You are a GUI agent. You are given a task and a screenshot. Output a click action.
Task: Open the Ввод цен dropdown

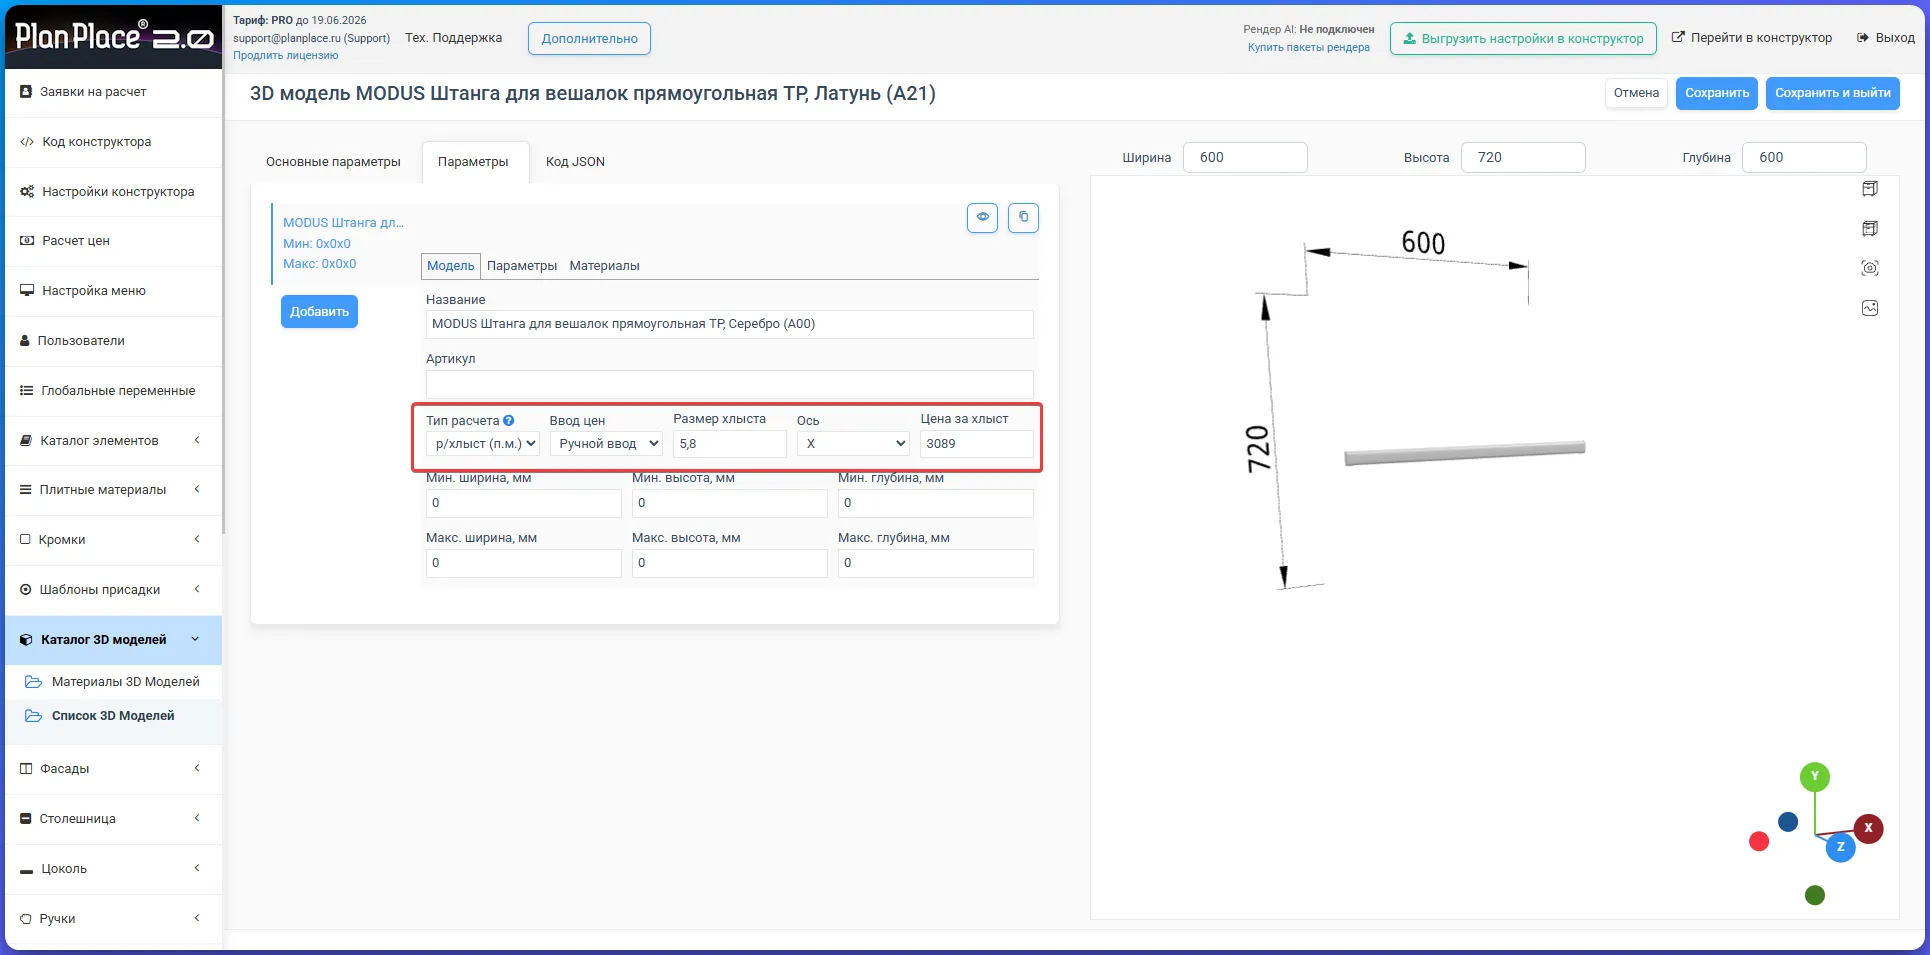(x=606, y=444)
